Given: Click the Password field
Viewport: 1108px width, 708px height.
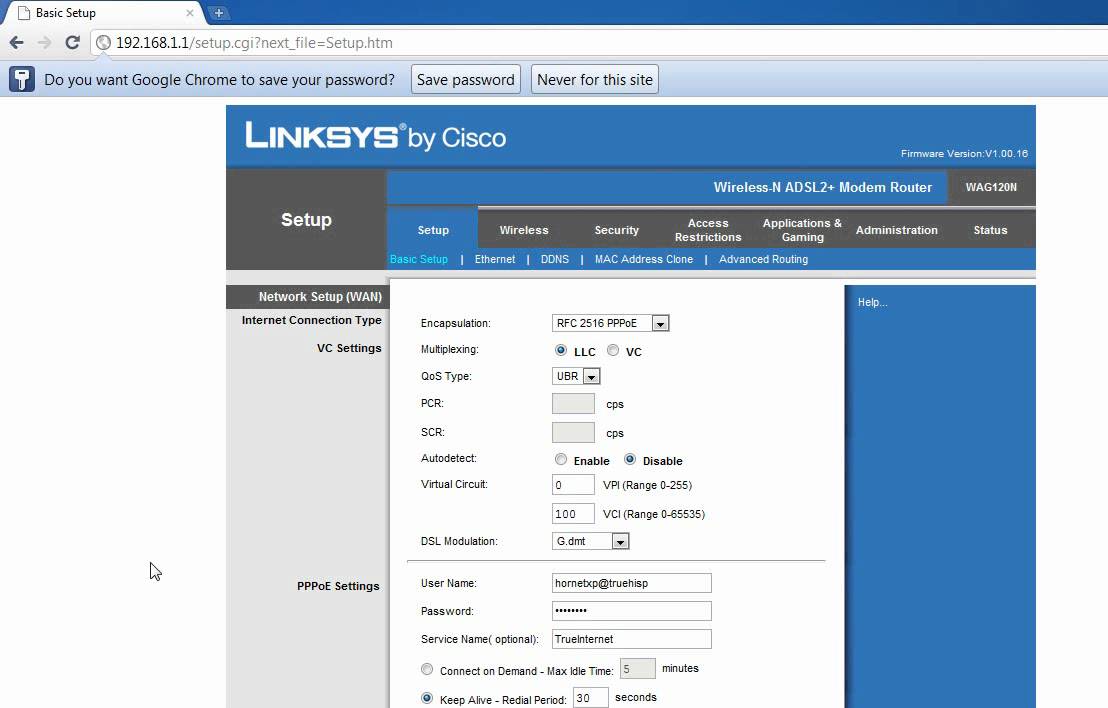Looking at the screenshot, I should 632,611.
